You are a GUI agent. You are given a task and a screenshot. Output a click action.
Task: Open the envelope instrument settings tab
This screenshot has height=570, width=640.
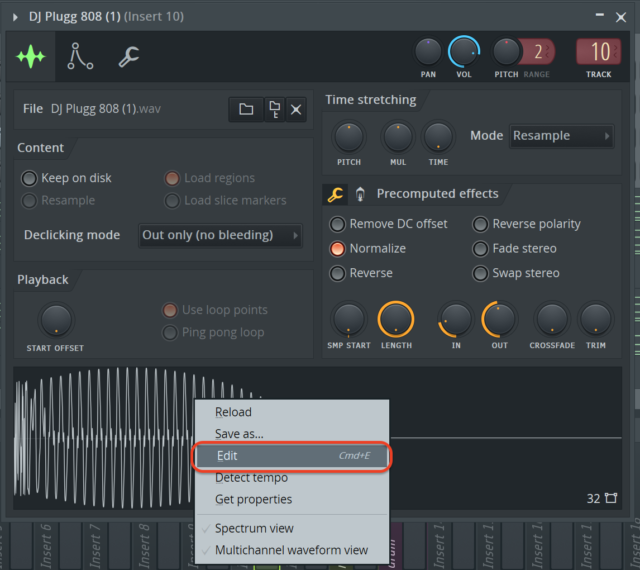80,57
